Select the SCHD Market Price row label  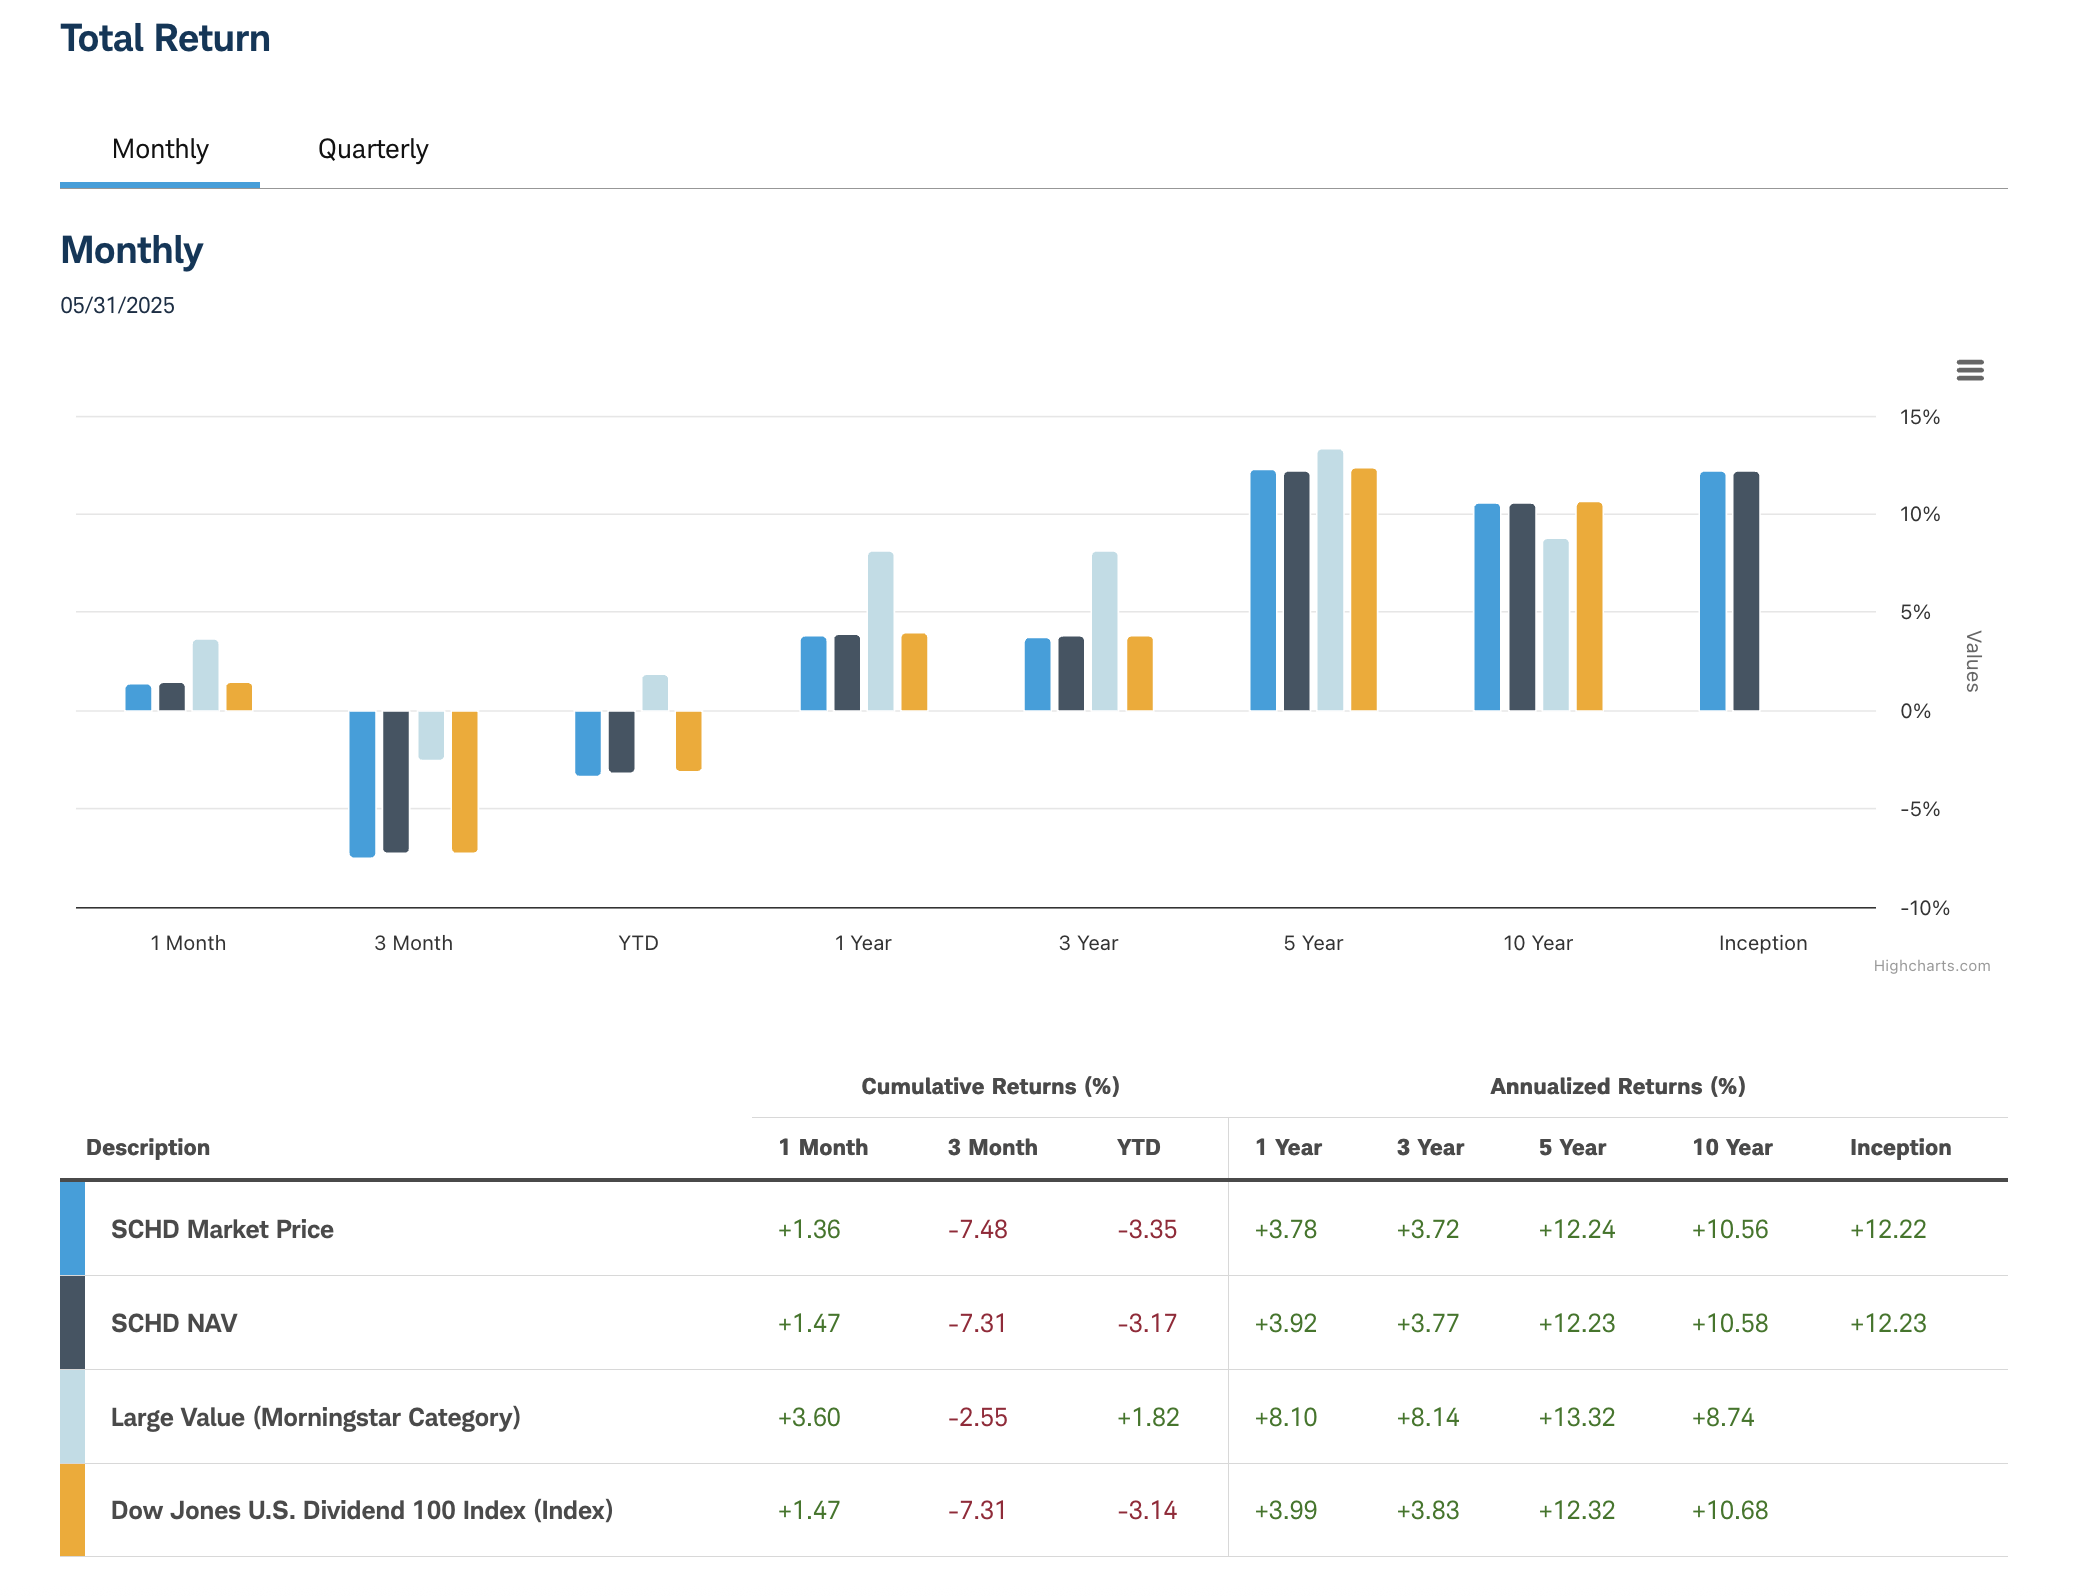coord(222,1229)
